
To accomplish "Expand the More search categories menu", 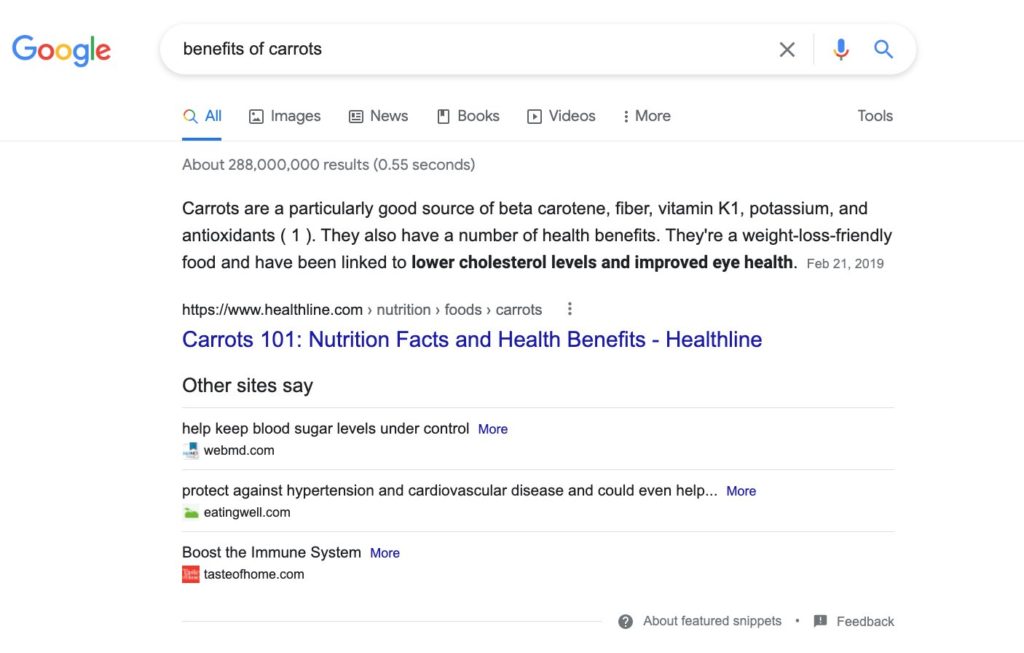I will (x=647, y=116).
